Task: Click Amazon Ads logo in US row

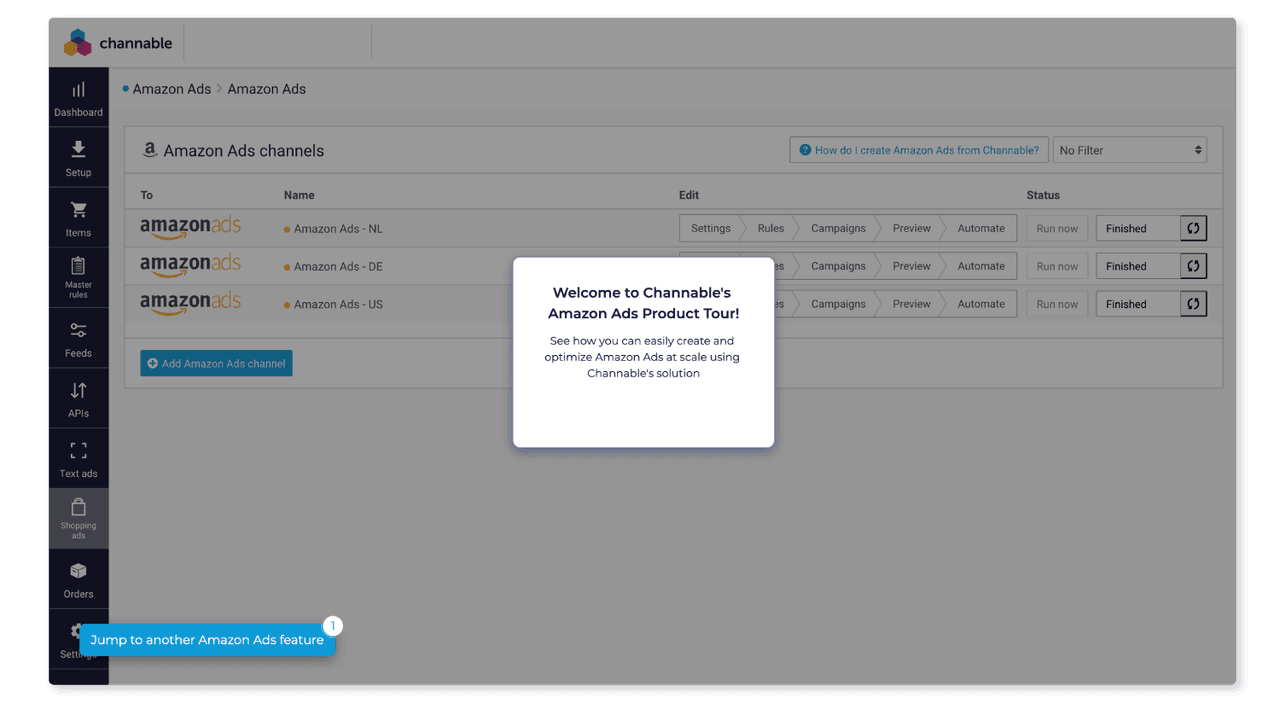Action: [x=190, y=304]
